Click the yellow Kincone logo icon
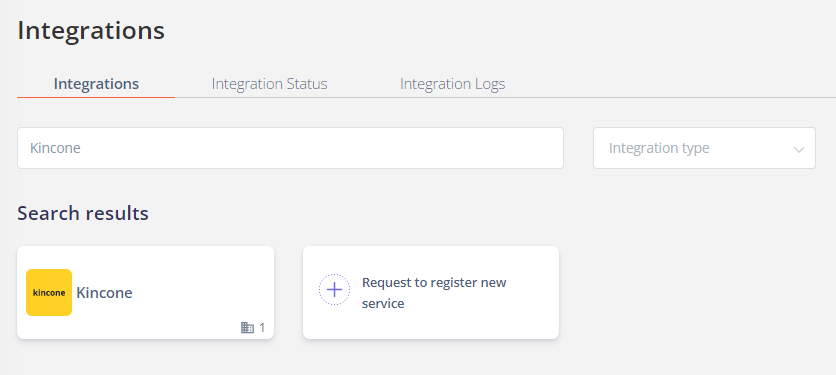 tap(49, 292)
